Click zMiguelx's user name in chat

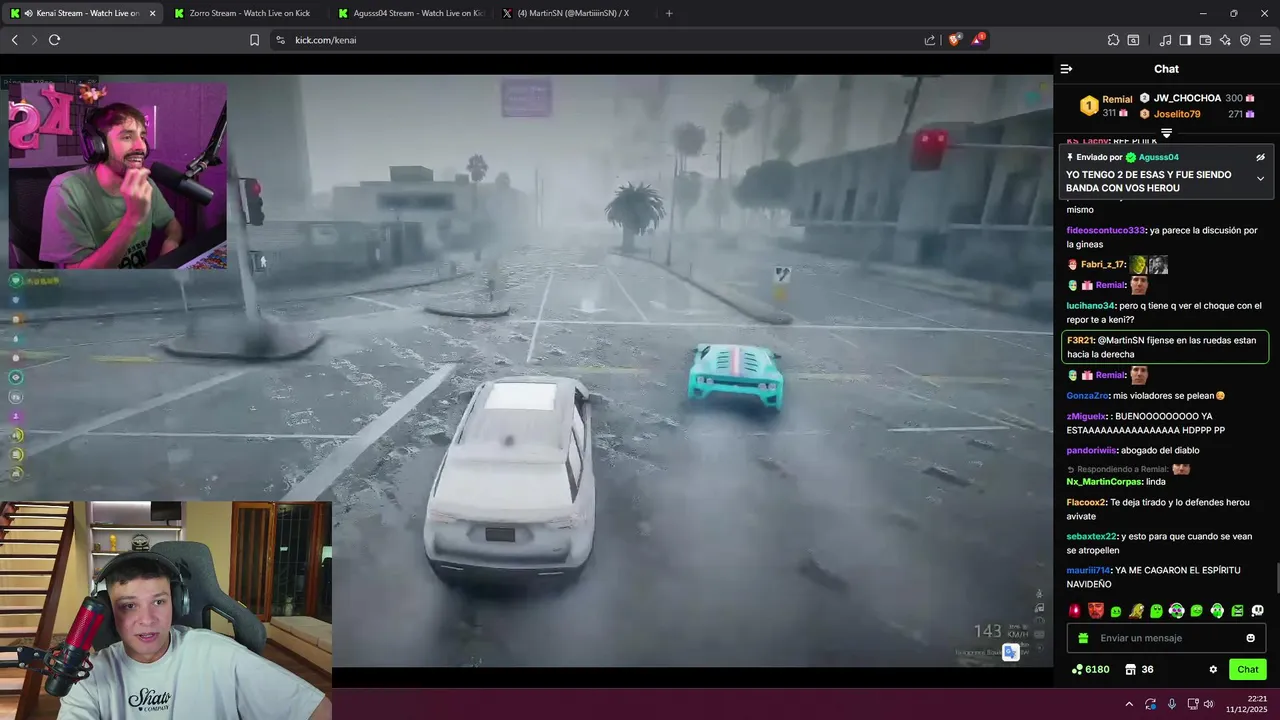(x=1086, y=416)
